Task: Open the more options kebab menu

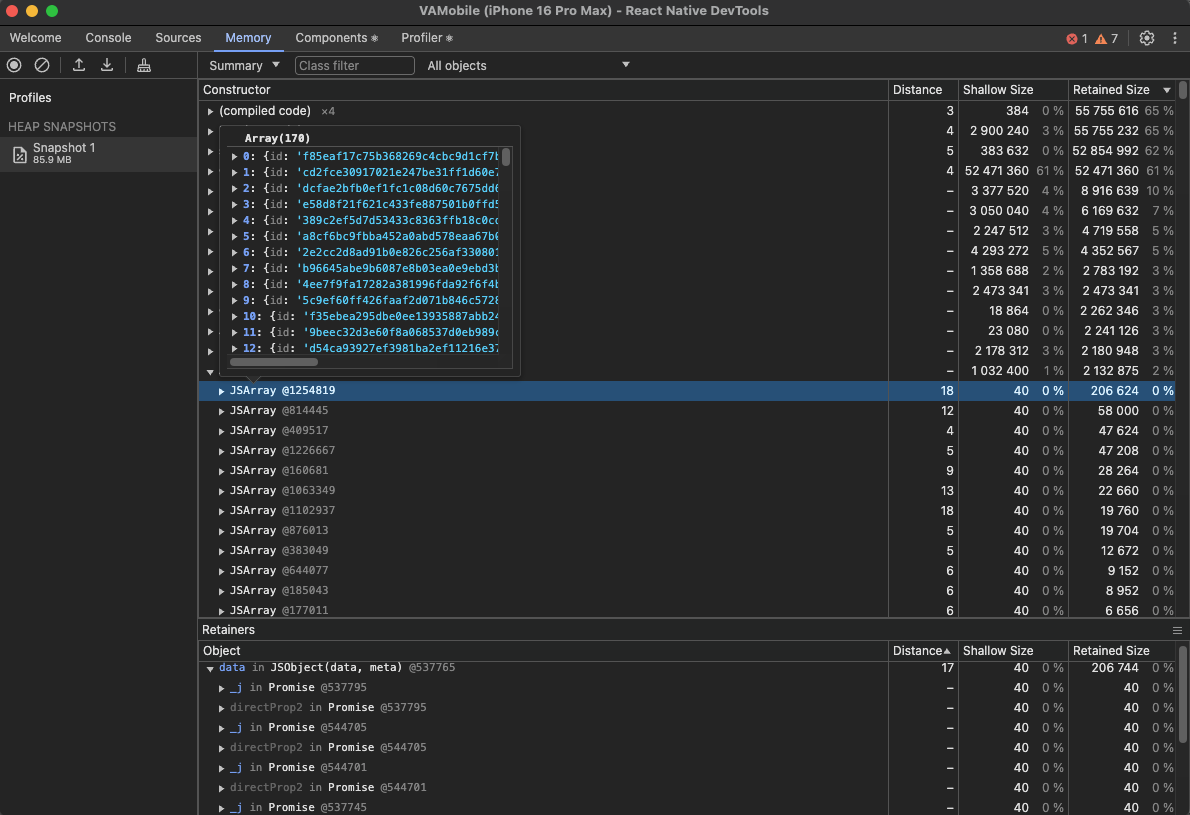Action: pyautogui.click(x=1174, y=38)
